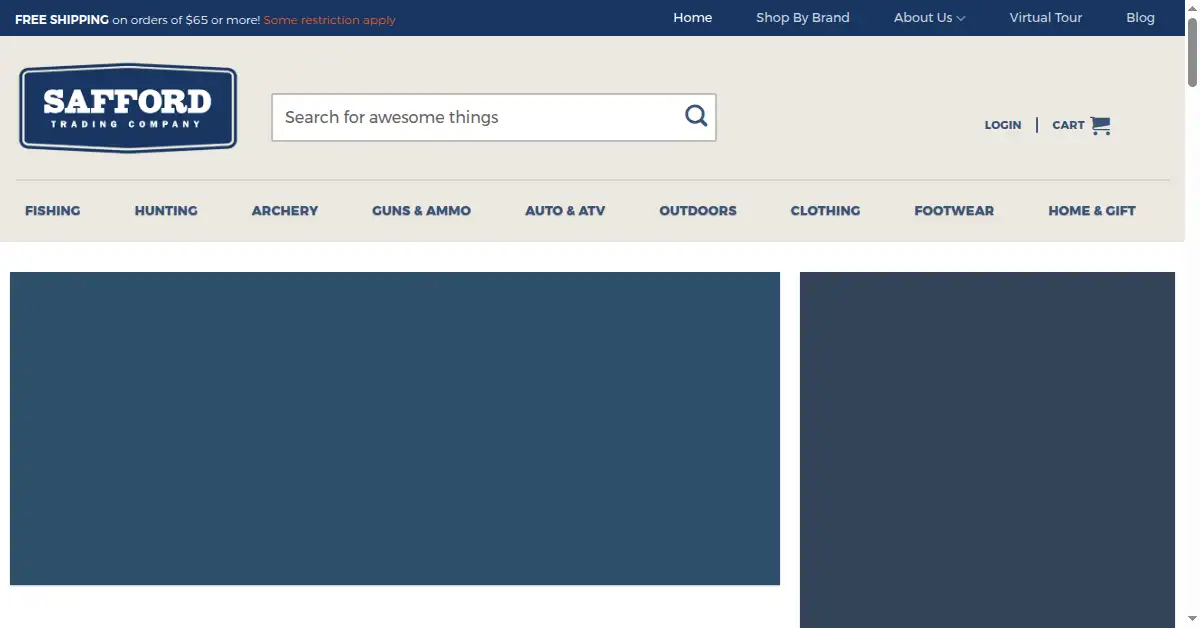This screenshot has height=628, width=1200.
Task: Click the magnifying glass search icon
Action: [x=696, y=116]
